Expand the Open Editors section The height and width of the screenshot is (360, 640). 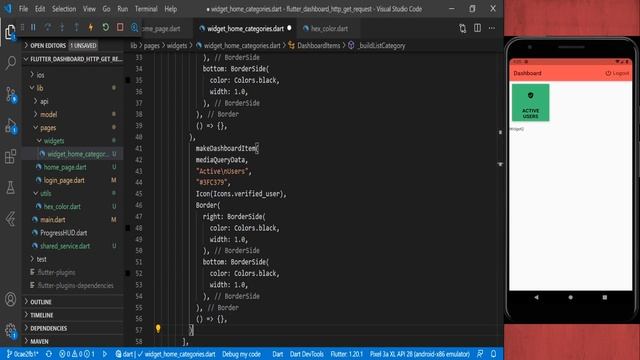point(73,45)
